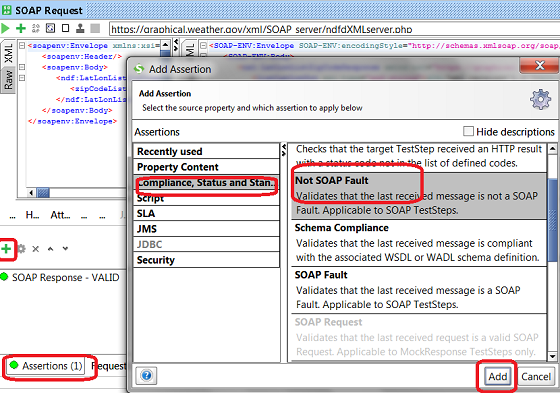Viewport: 560px width, 393px height.
Task: Click the green Submit request play icon
Action: pos(5,28)
